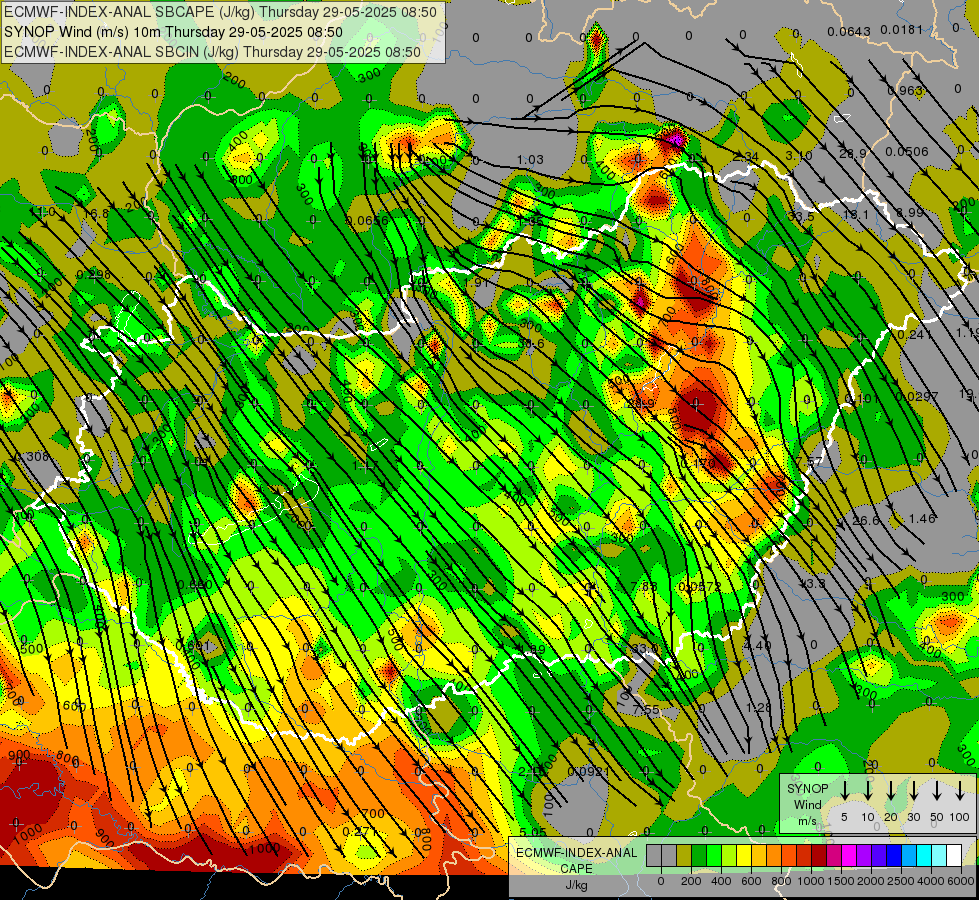Click the 36.6 value on map
Viewport: 979px width, 900px height.
[x=531, y=344]
